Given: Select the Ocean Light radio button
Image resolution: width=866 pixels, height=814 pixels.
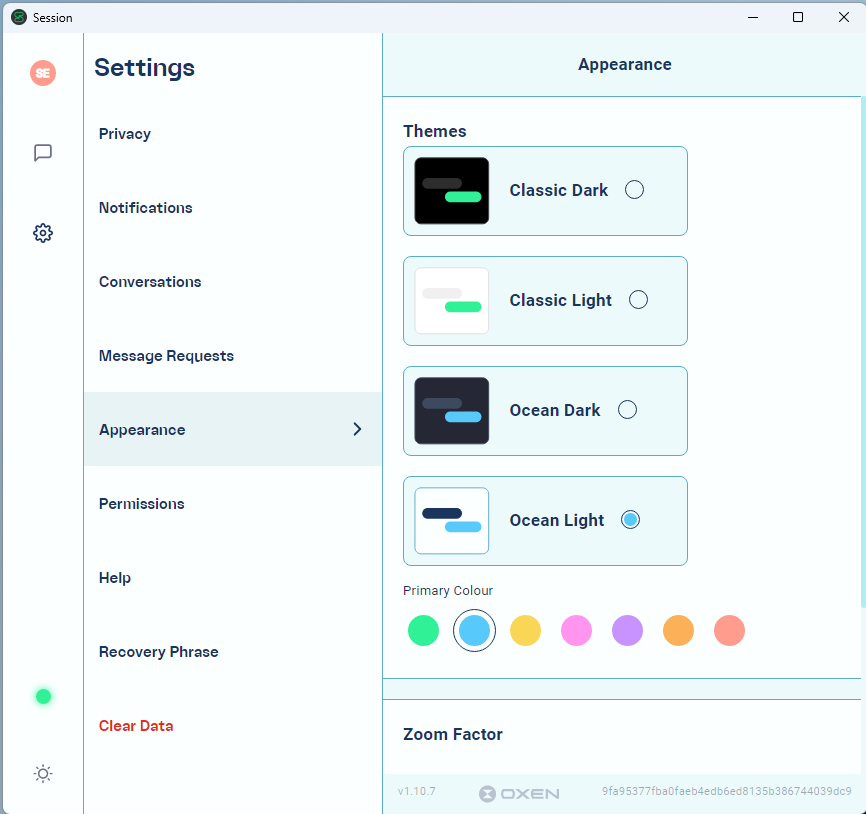Looking at the screenshot, I should pos(630,519).
